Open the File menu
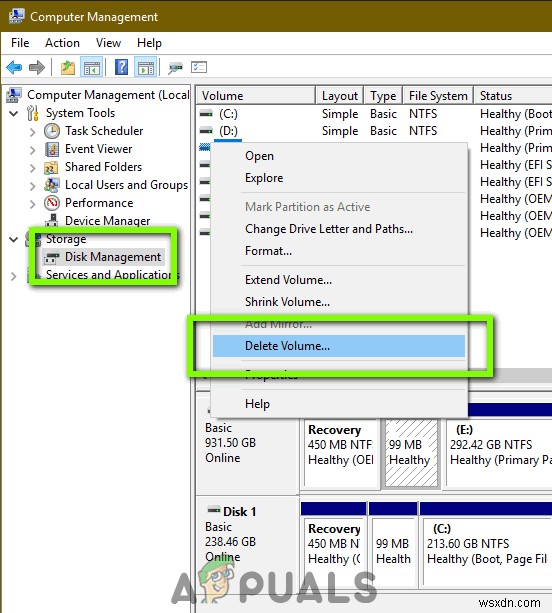This screenshot has height=613, width=552. coord(20,43)
